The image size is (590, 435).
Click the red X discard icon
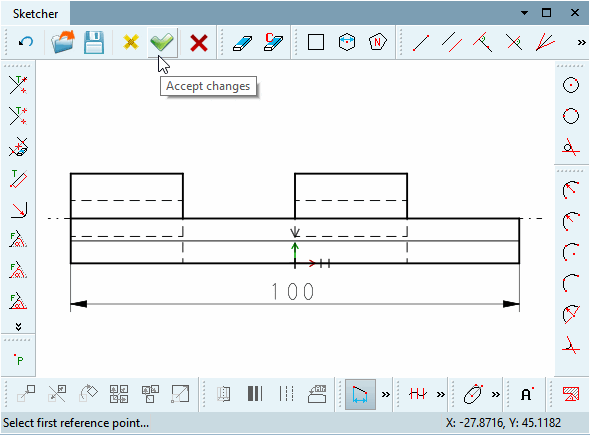point(199,43)
